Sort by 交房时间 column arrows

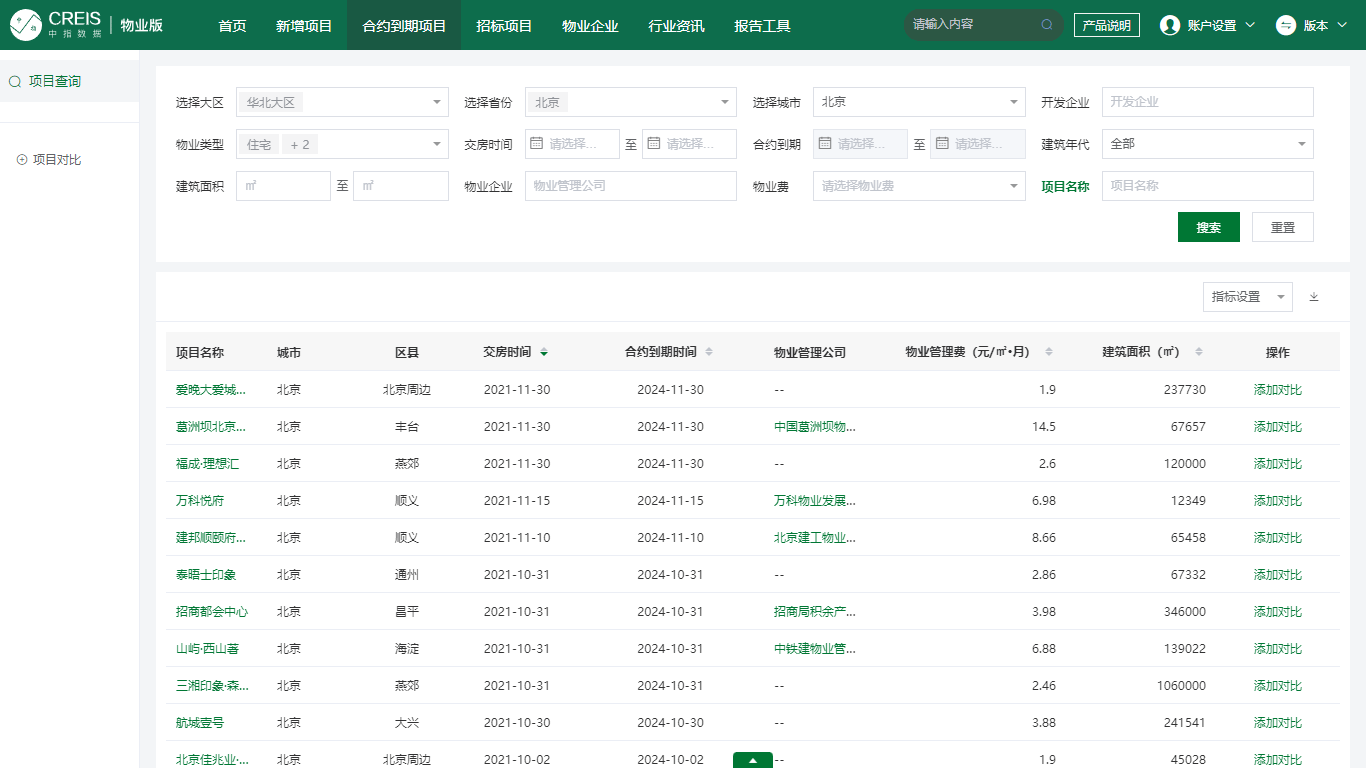(544, 352)
